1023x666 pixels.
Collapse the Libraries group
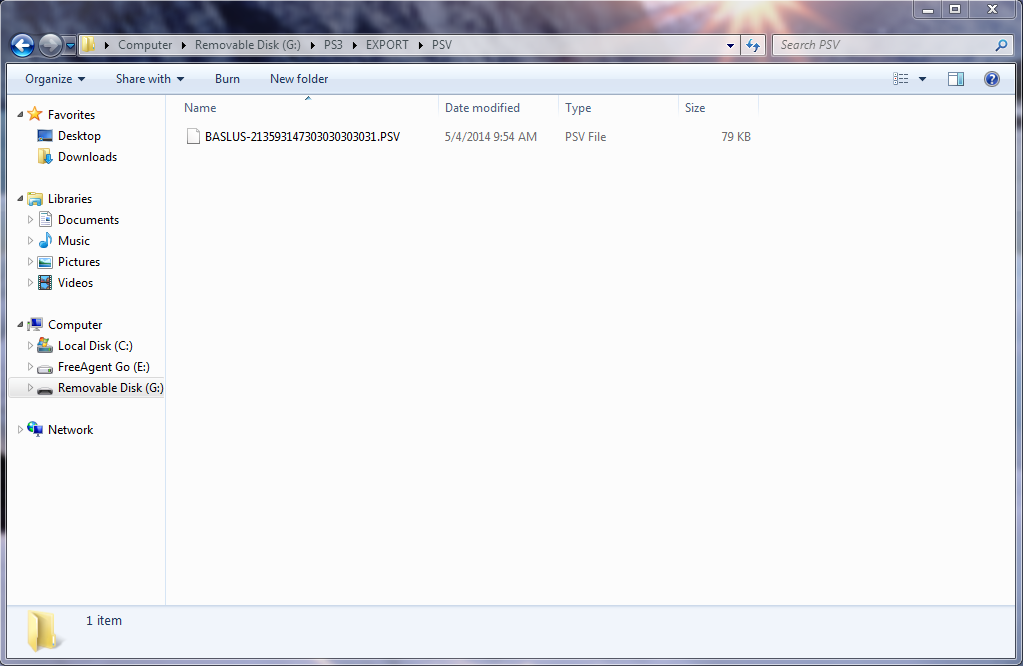pyautogui.click(x=20, y=198)
